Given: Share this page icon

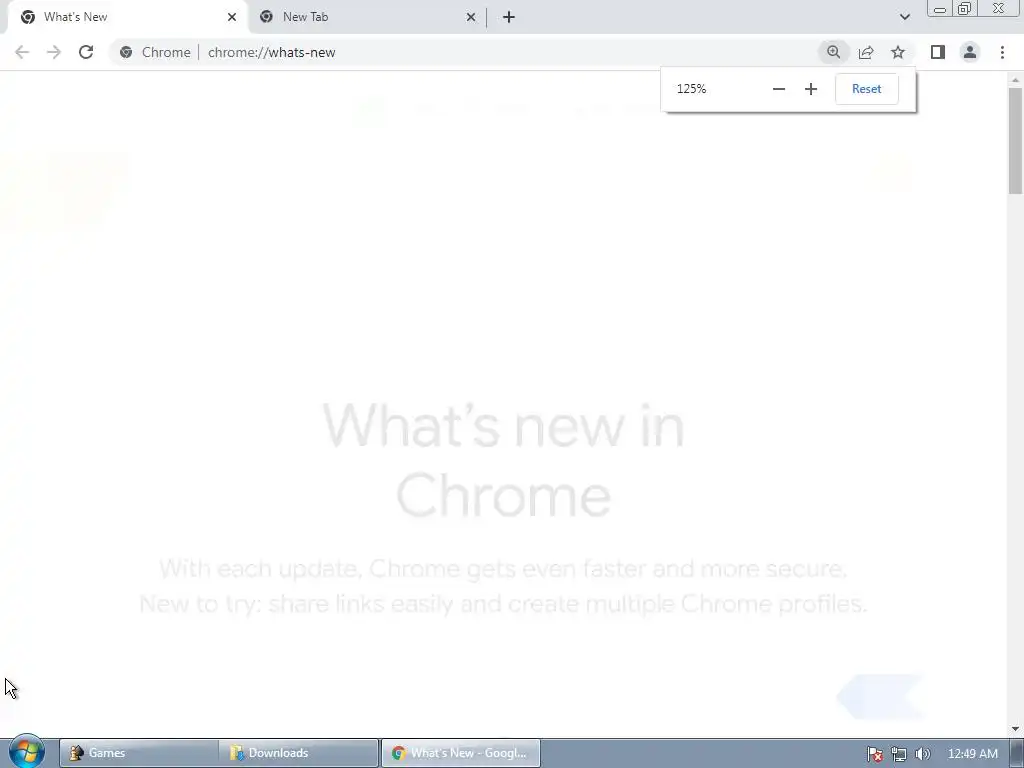Looking at the screenshot, I should tap(866, 52).
